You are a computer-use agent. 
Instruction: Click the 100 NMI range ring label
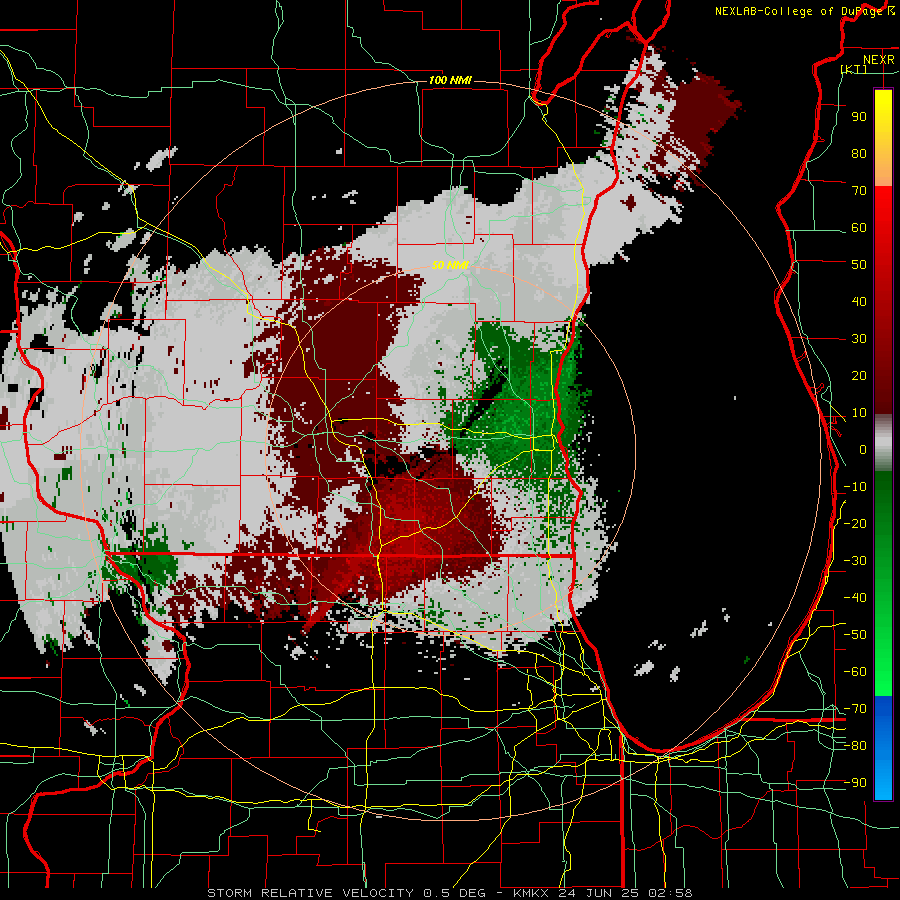[449, 80]
